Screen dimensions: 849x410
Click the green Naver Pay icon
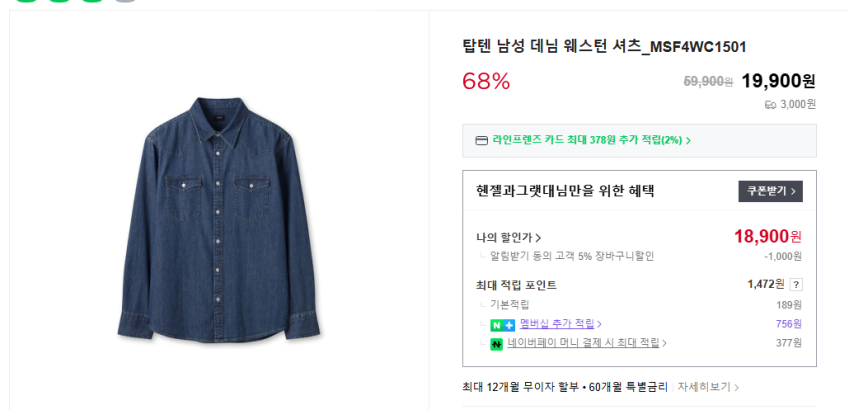496,344
